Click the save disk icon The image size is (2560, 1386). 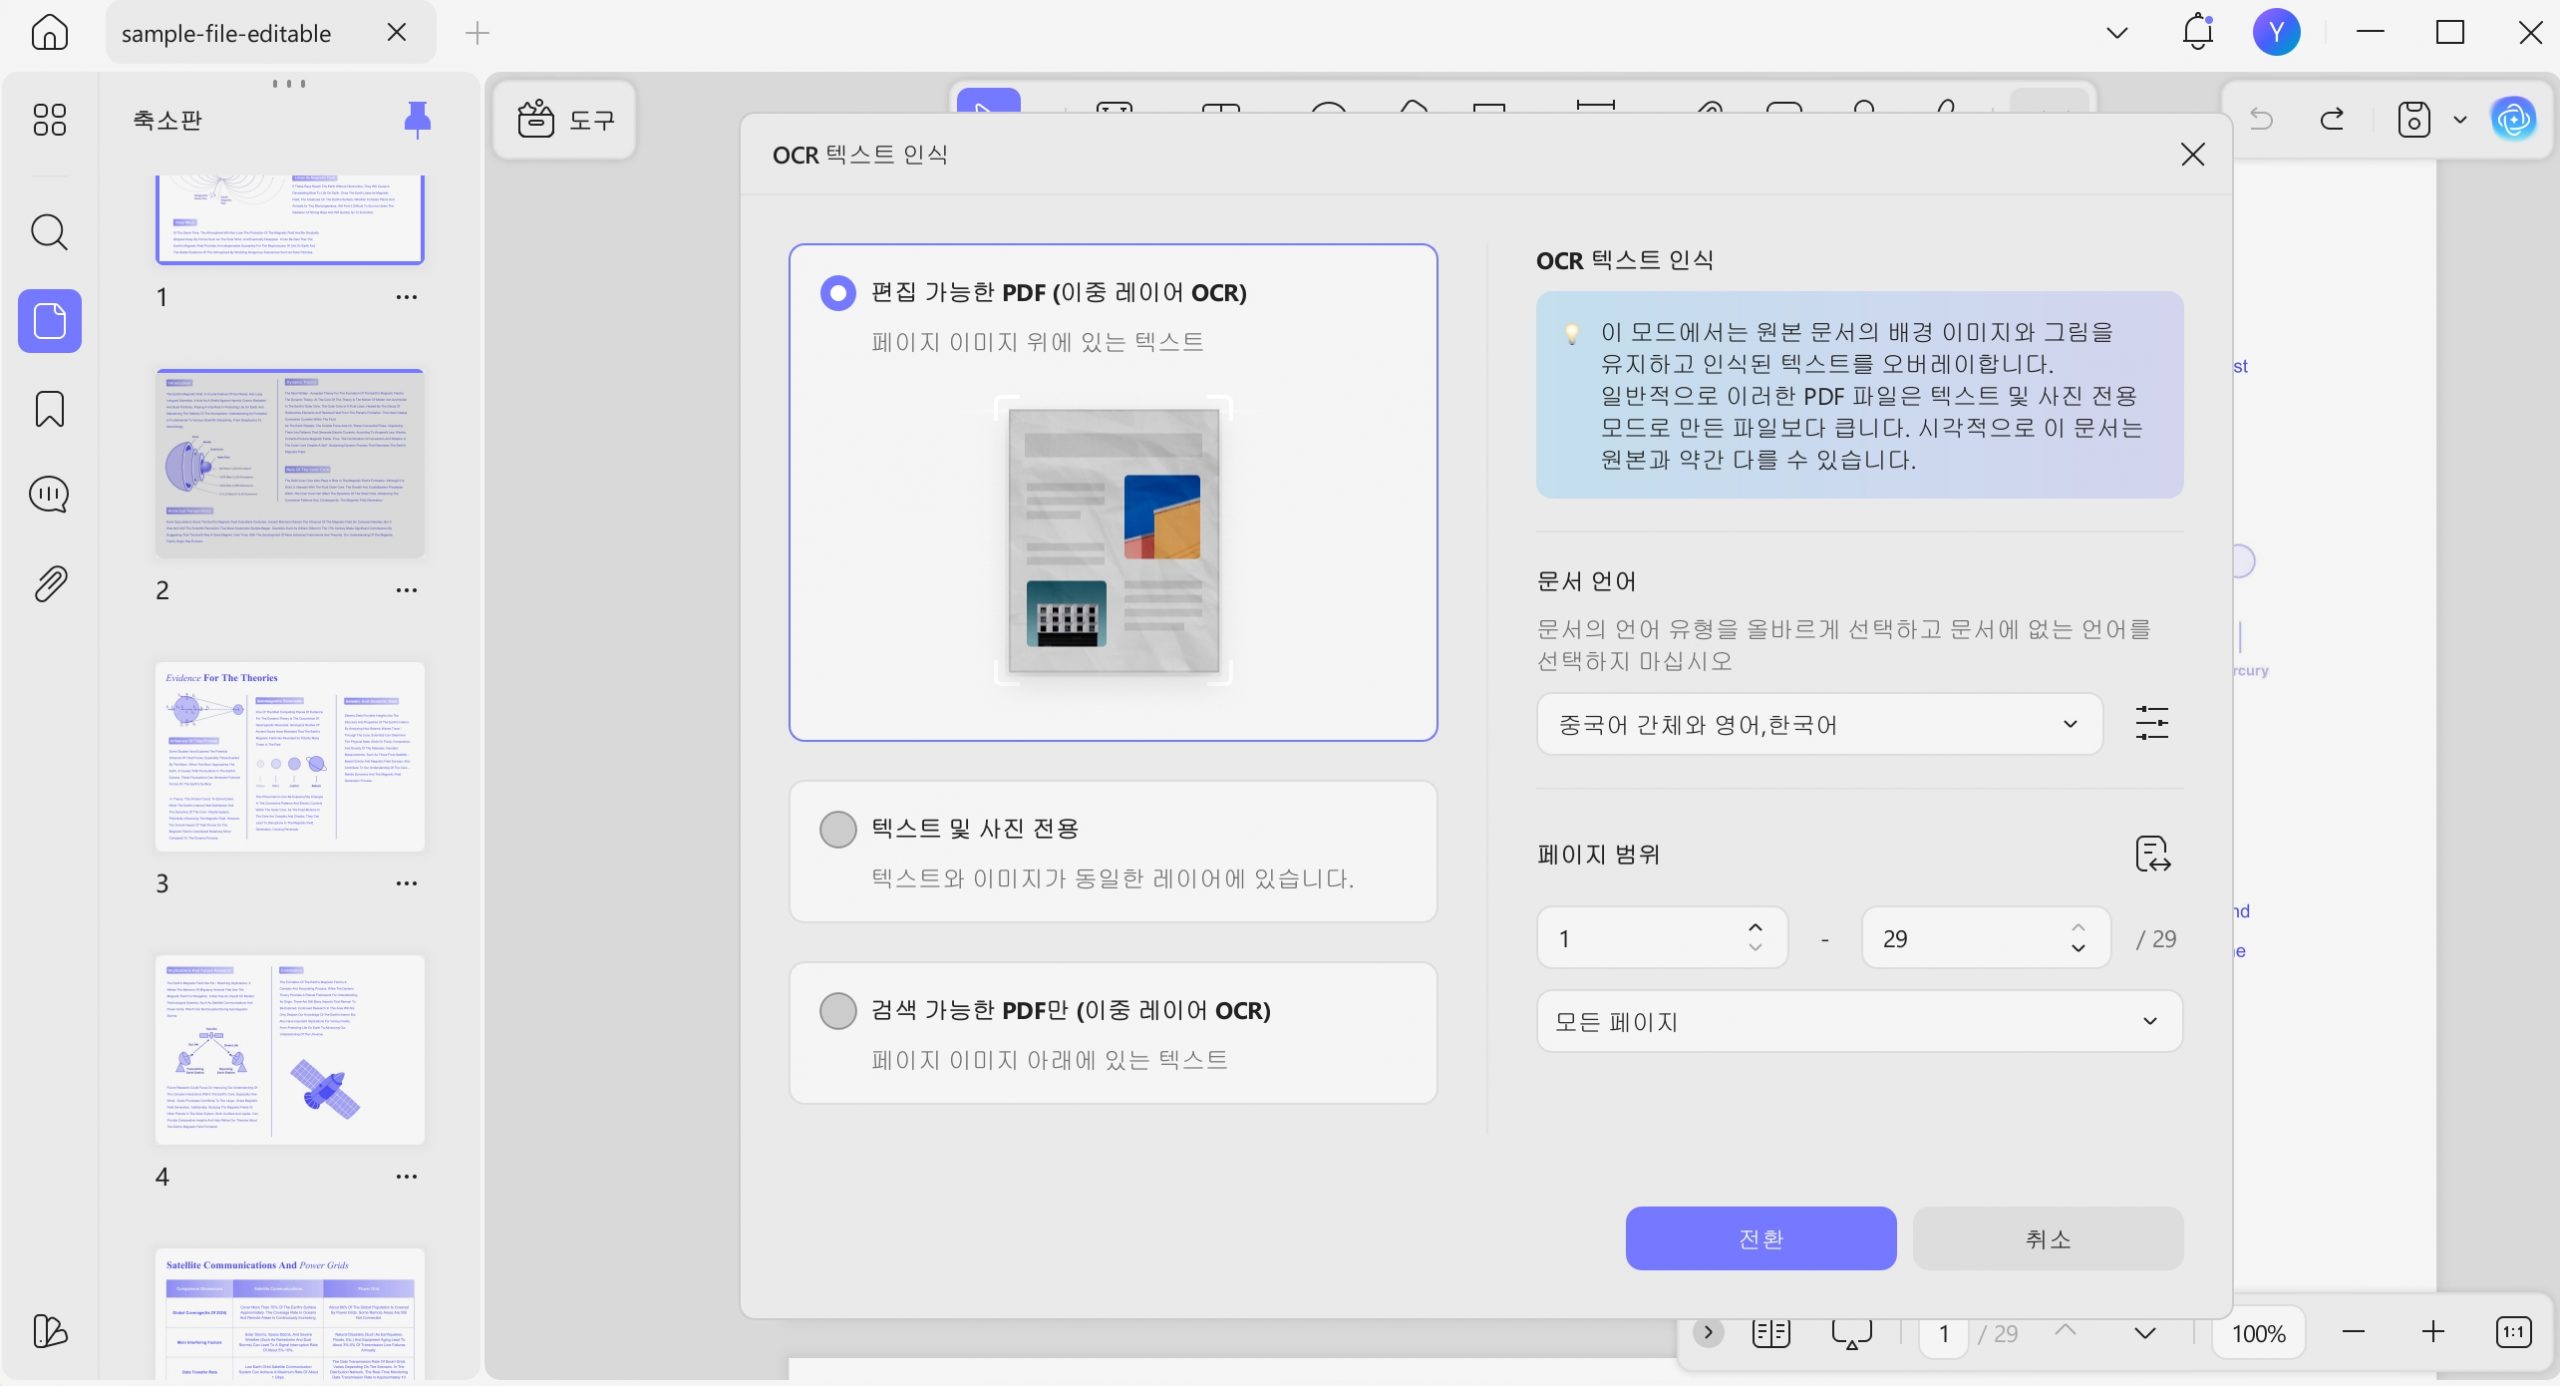[x=2413, y=120]
